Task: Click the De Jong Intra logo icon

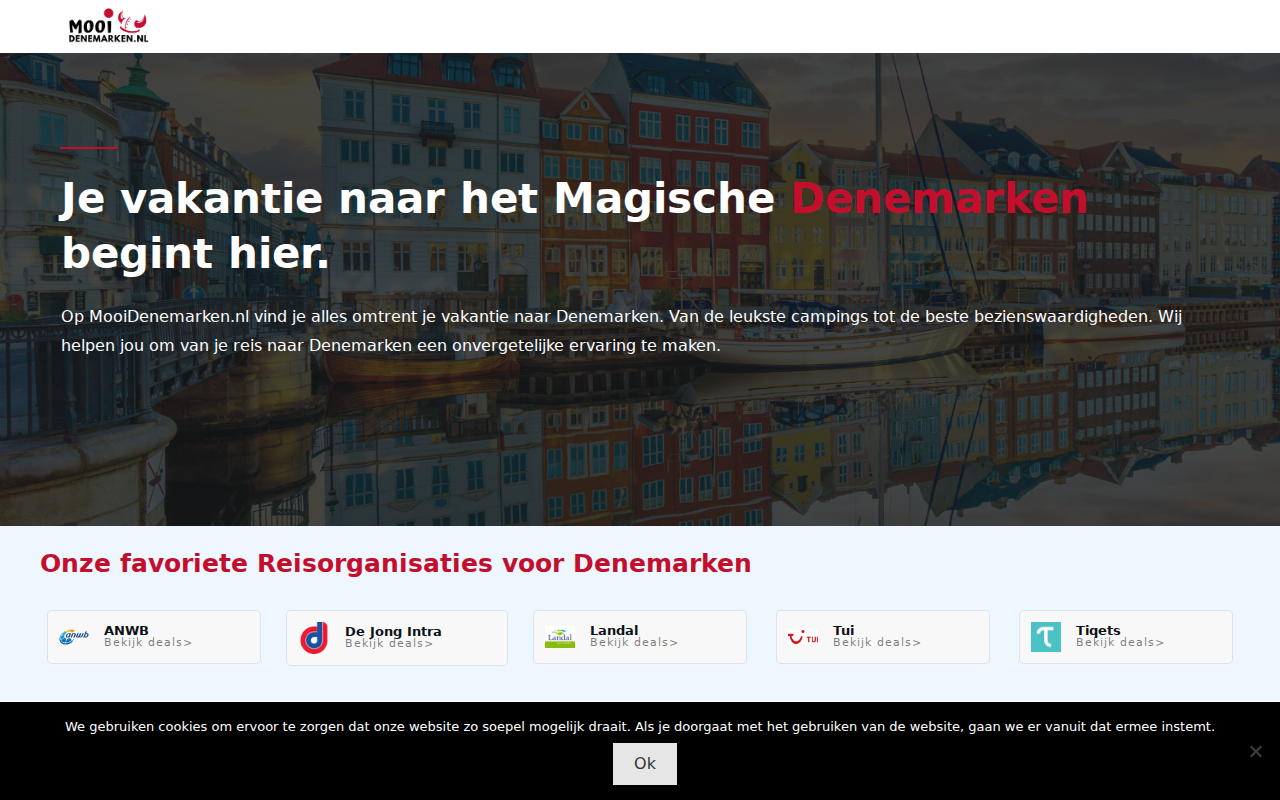Action: pyautogui.click(x=314, y=638)
